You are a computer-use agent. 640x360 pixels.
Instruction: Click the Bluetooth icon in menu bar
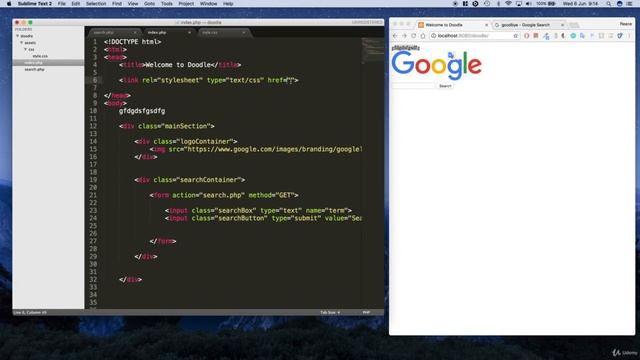click(498, 4)
